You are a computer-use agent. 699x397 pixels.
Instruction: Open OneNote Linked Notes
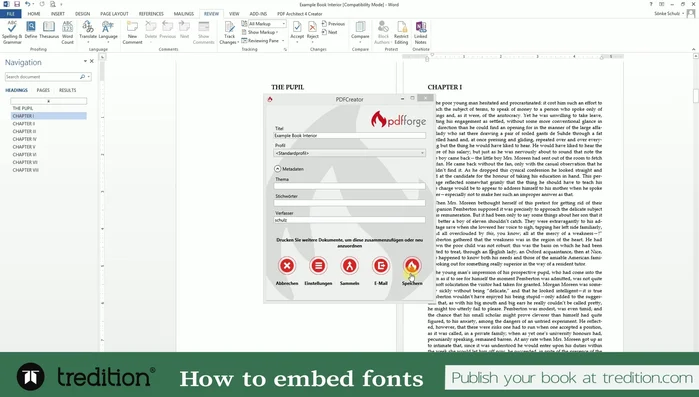click(420, 32)
